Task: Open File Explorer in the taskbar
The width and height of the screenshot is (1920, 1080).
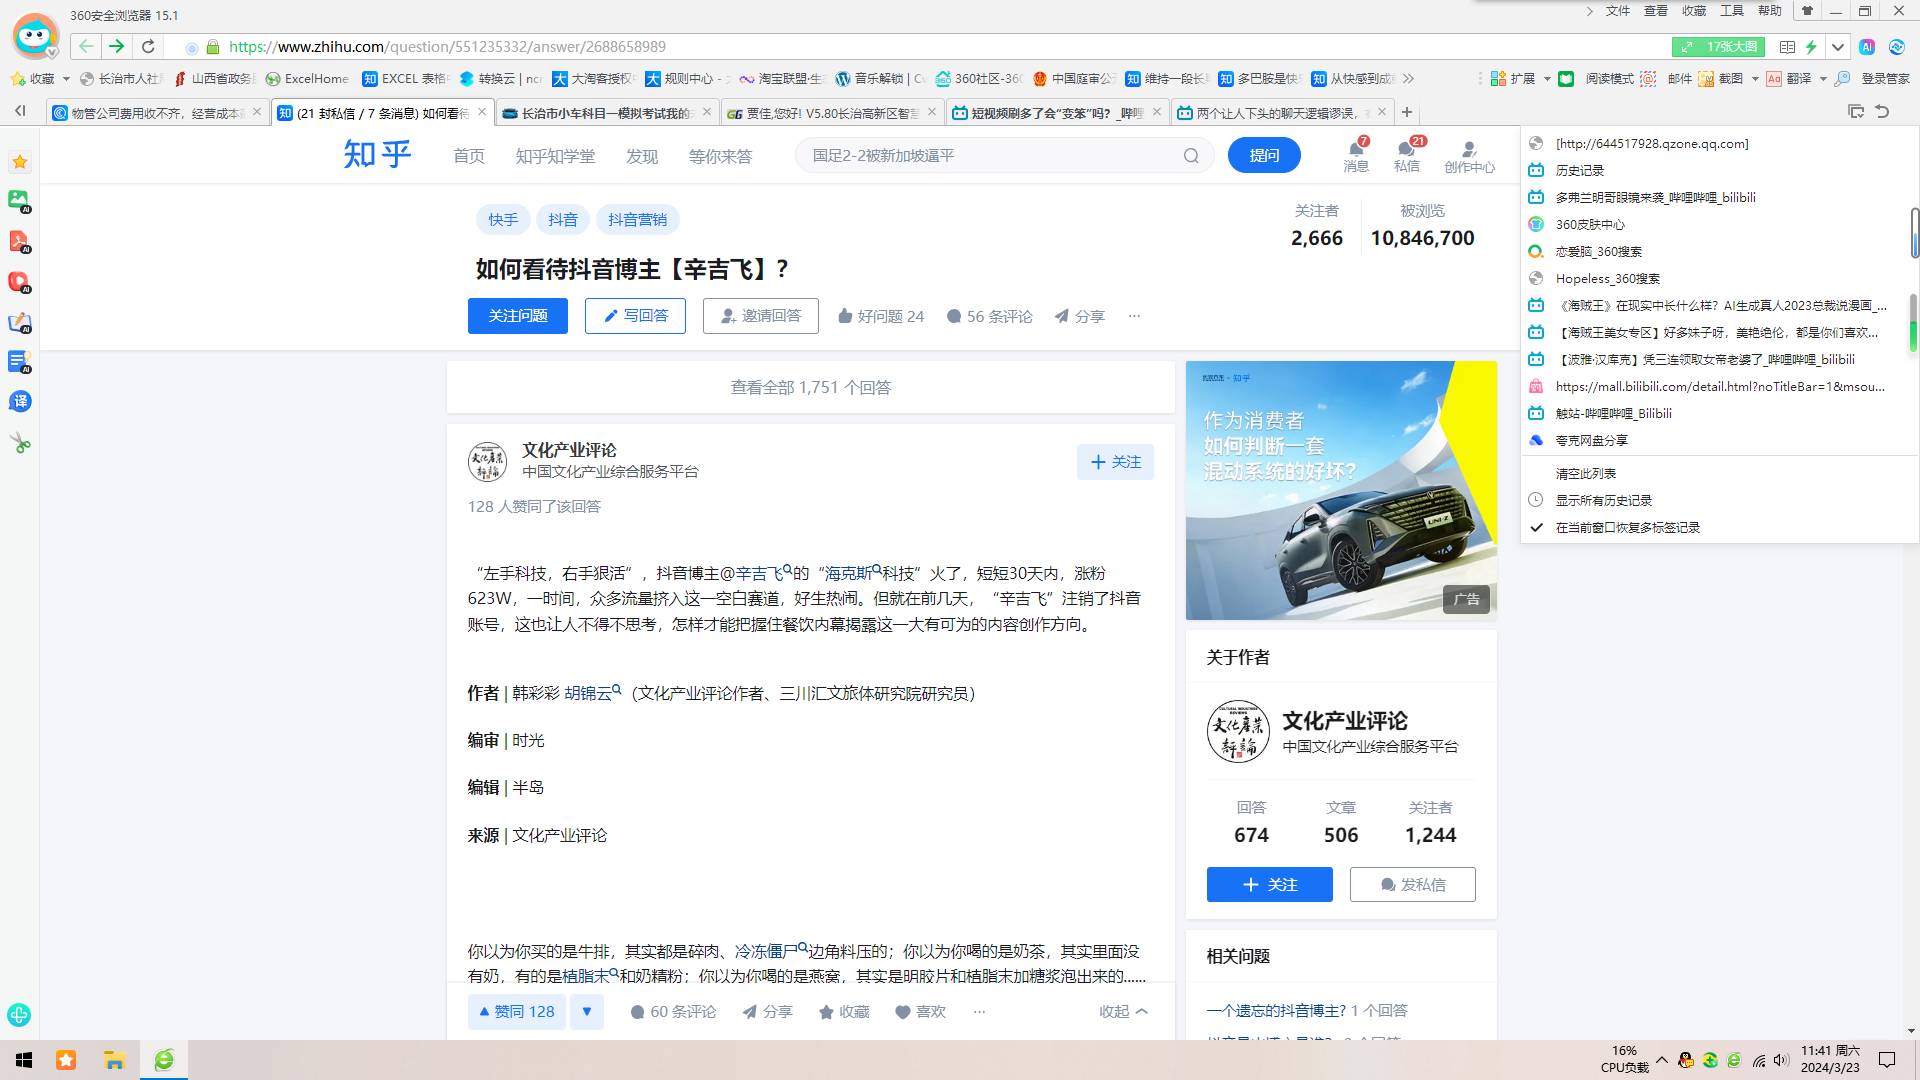Action: [x=114, y=1060]
